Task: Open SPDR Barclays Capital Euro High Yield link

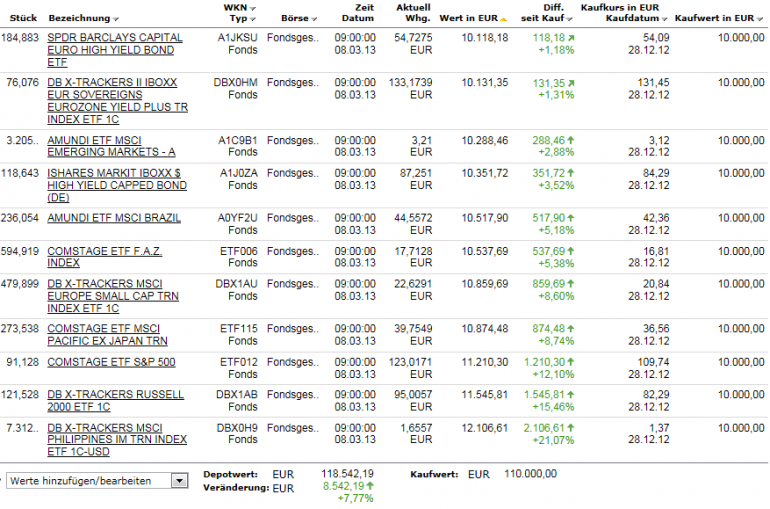Action: click(x=115, y=50)
